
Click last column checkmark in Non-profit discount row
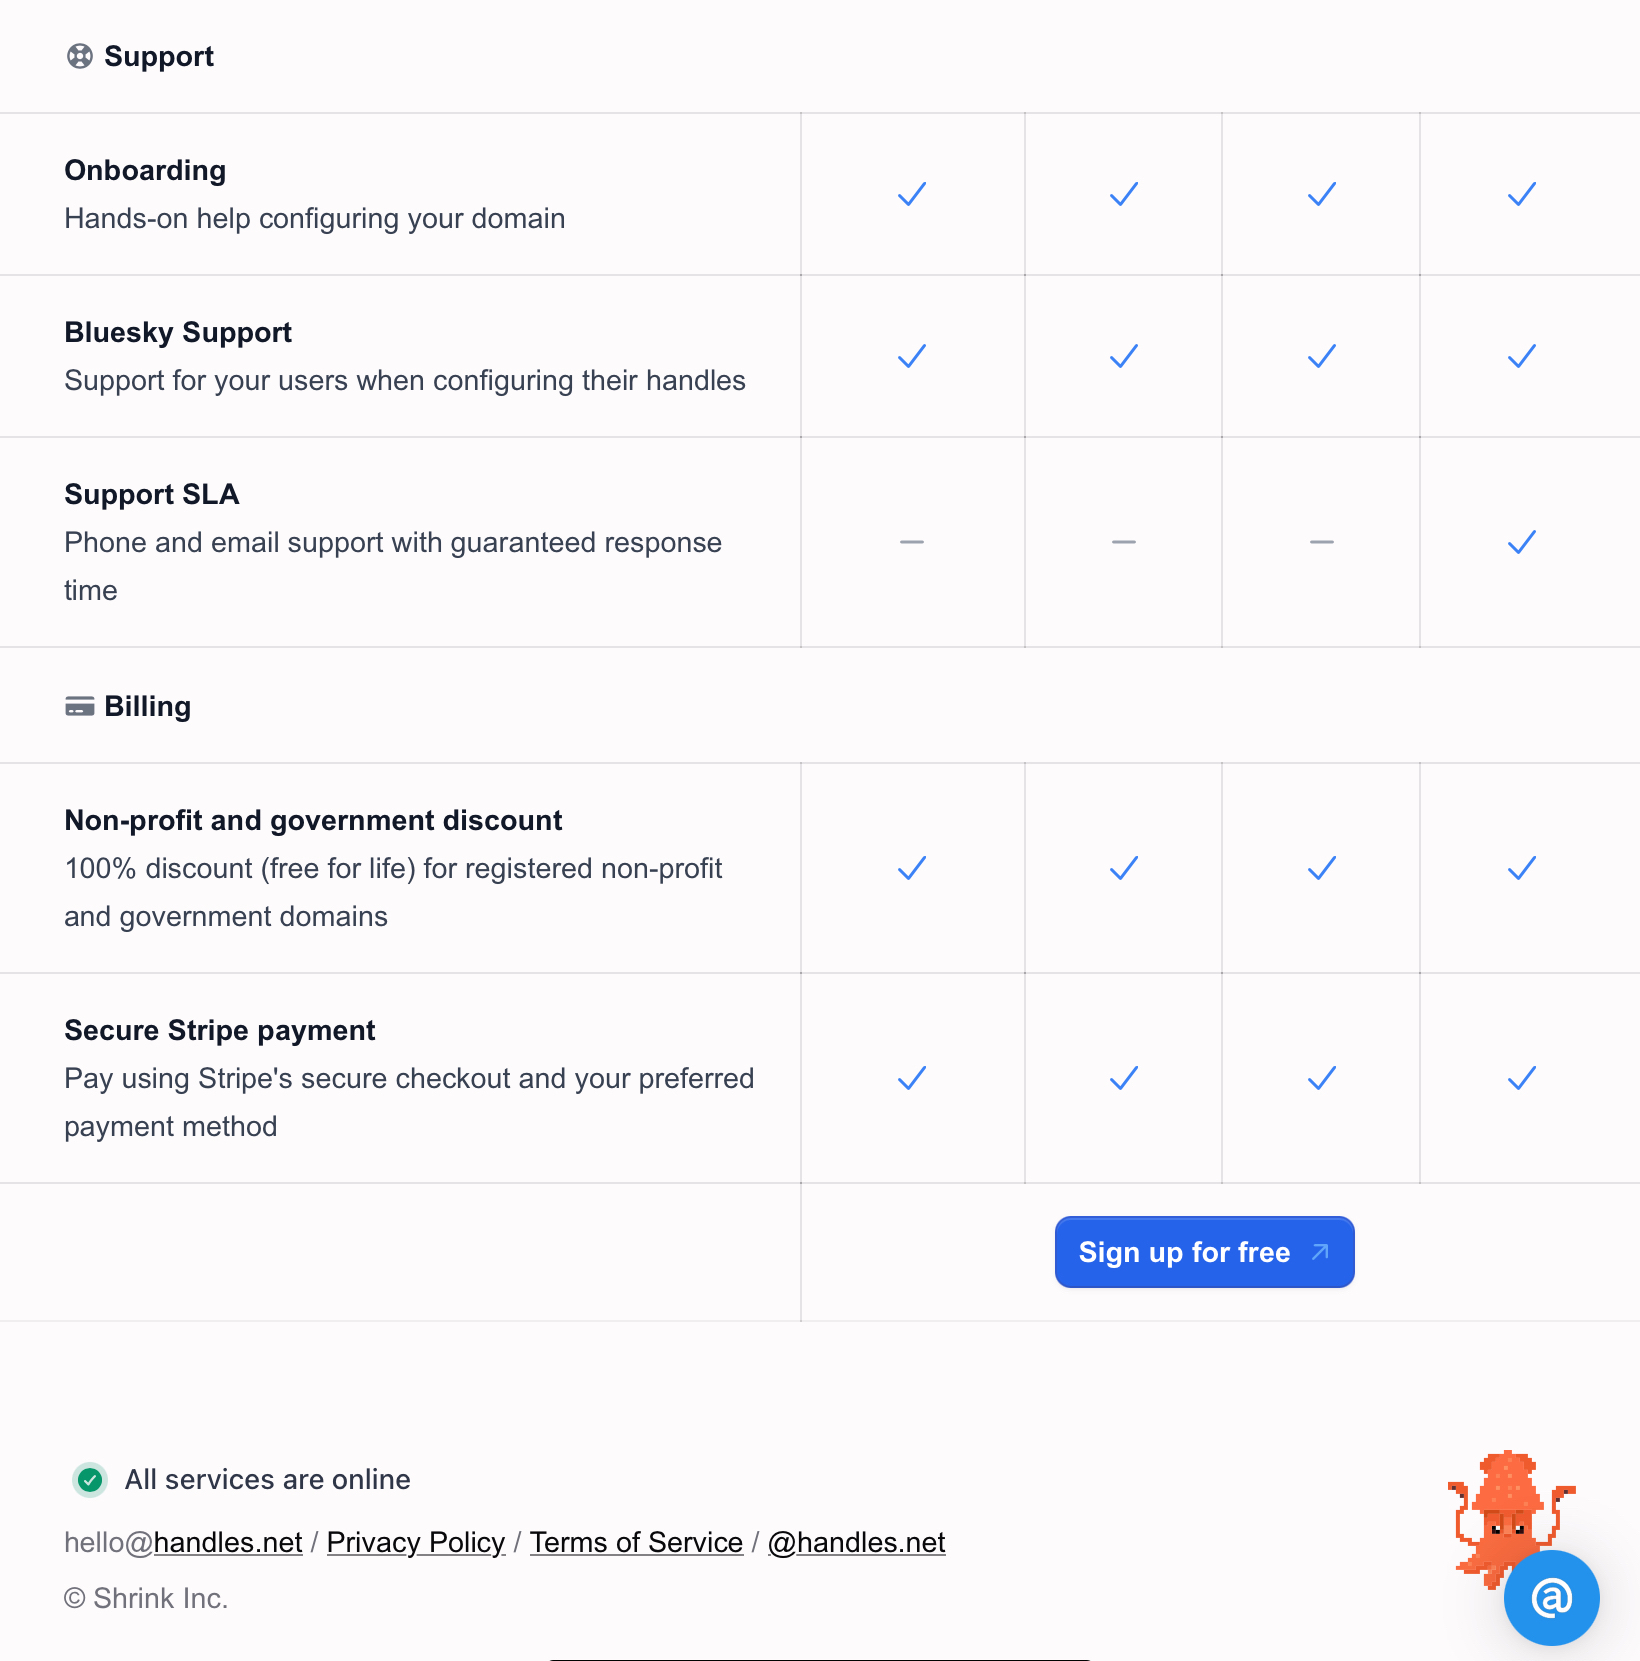[x=1521, y=868]
